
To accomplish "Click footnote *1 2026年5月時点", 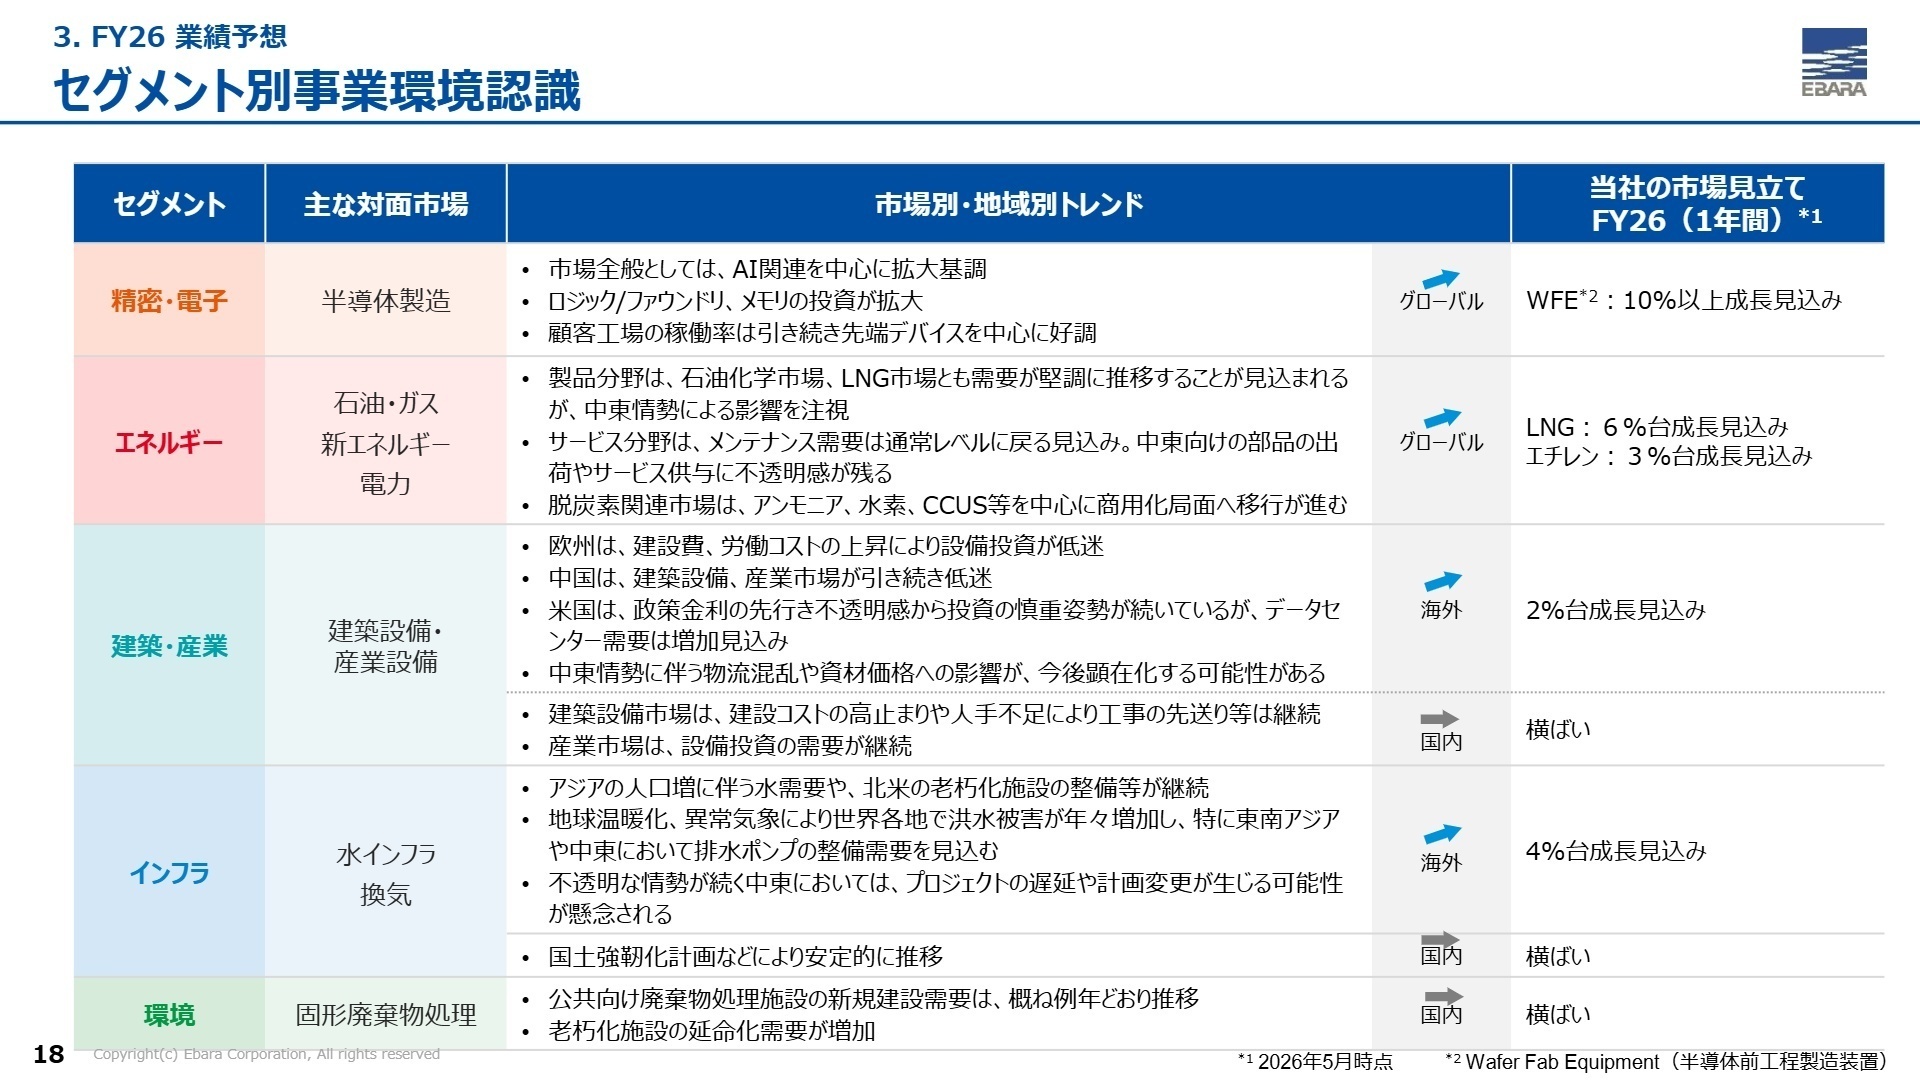I will 1315,1061.
